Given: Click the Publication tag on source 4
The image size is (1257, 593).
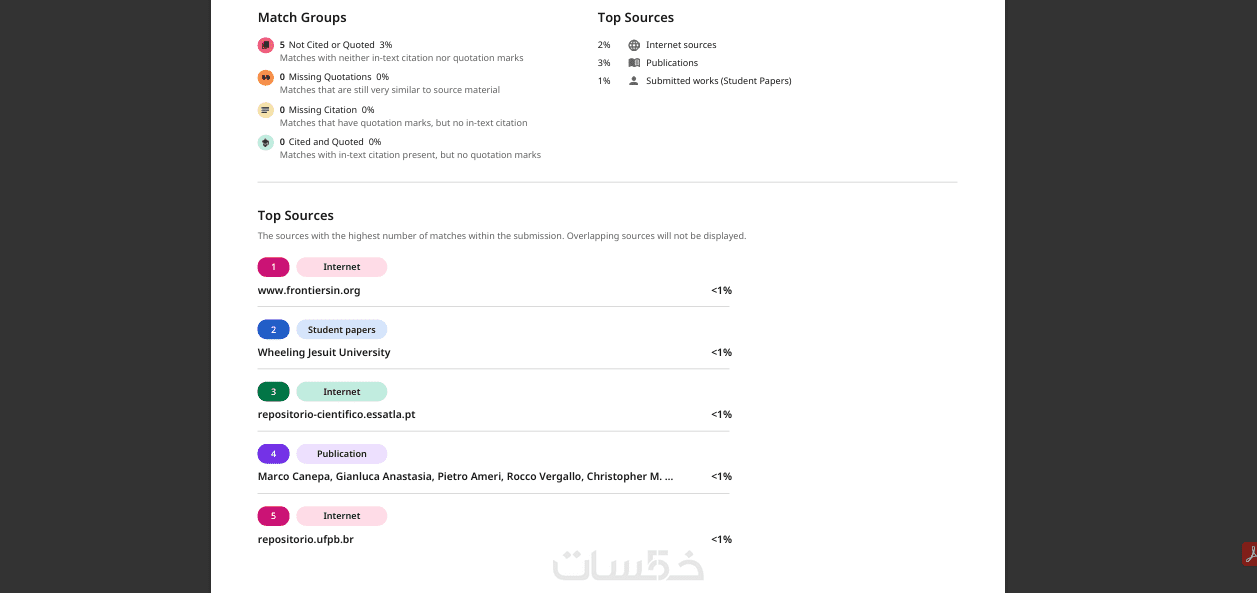Looking at the screenshot, I should click(x=341, y=454).
